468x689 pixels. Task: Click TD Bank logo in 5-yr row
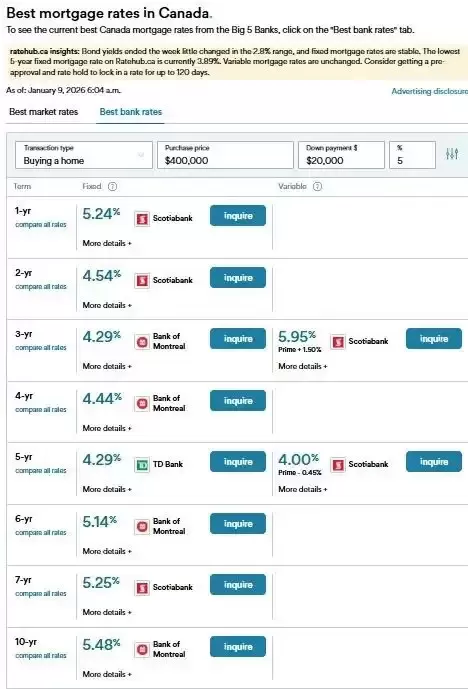pyautogui.click(x=142, y=464)
